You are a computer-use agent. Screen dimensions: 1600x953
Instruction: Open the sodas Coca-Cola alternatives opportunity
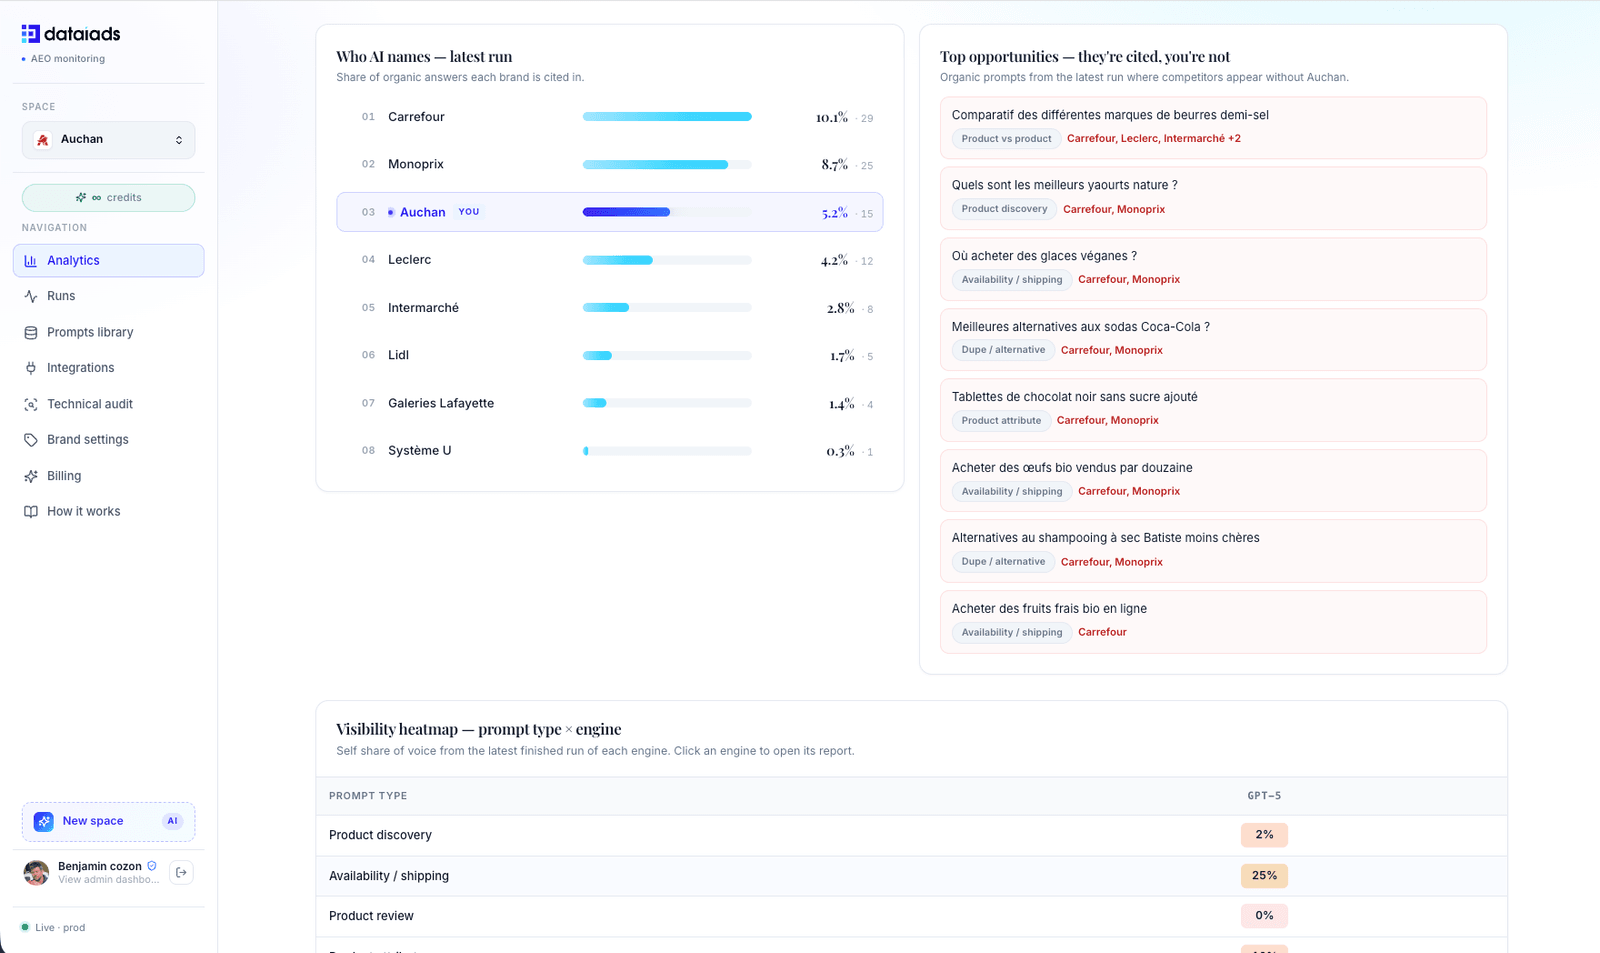click(x=1213, y=339)
